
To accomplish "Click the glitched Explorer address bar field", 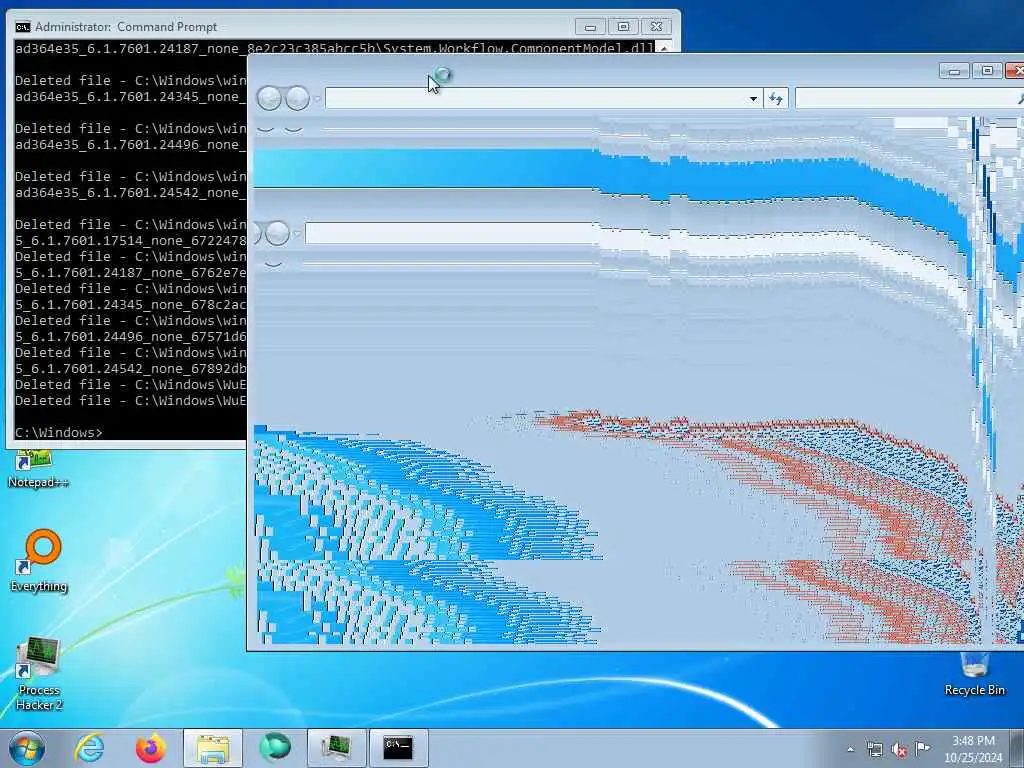I will point(537,99).
